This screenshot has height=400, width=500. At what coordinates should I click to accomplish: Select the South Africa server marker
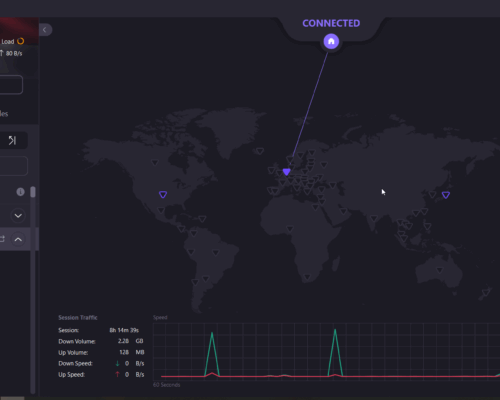(x=307, y=277)
